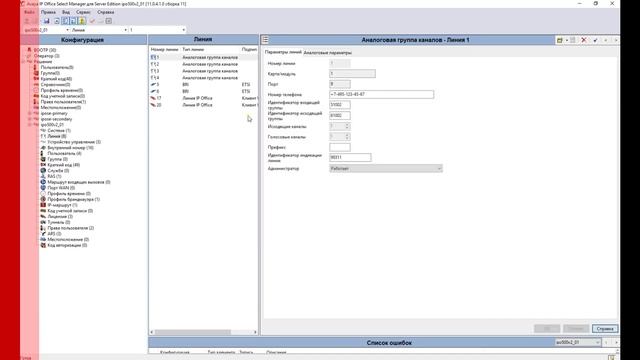
Task: Select line 17 Линия IP Office row
Action: pyautogui.click(x=203, y=98)
